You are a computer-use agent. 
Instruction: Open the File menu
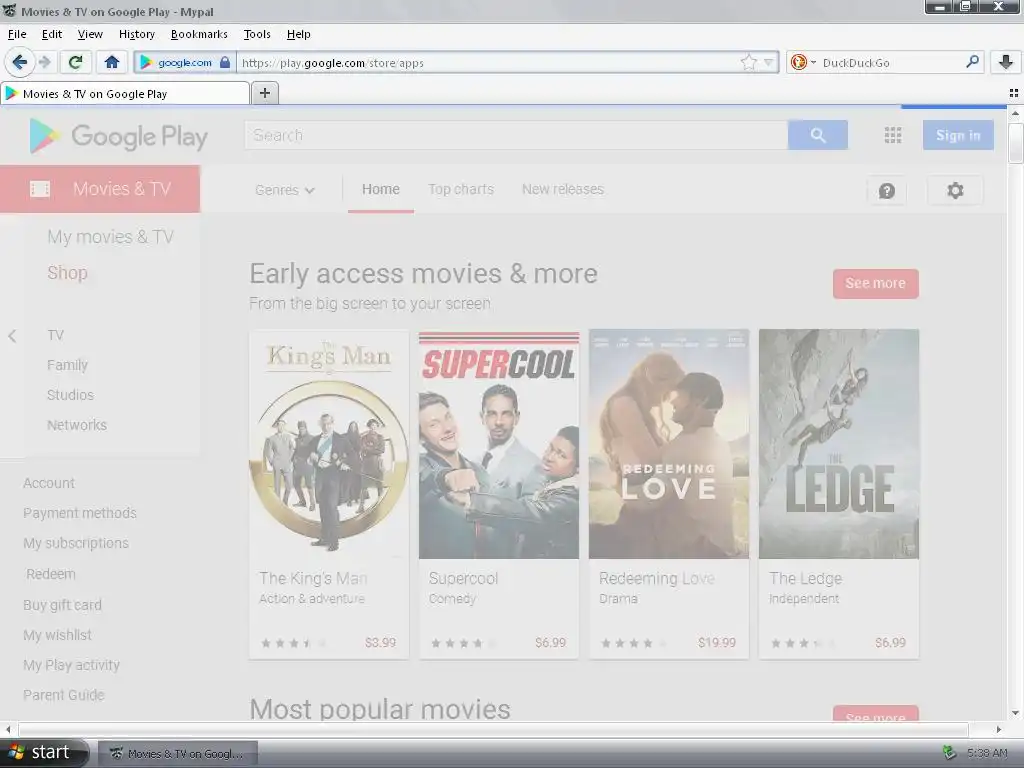17,34
